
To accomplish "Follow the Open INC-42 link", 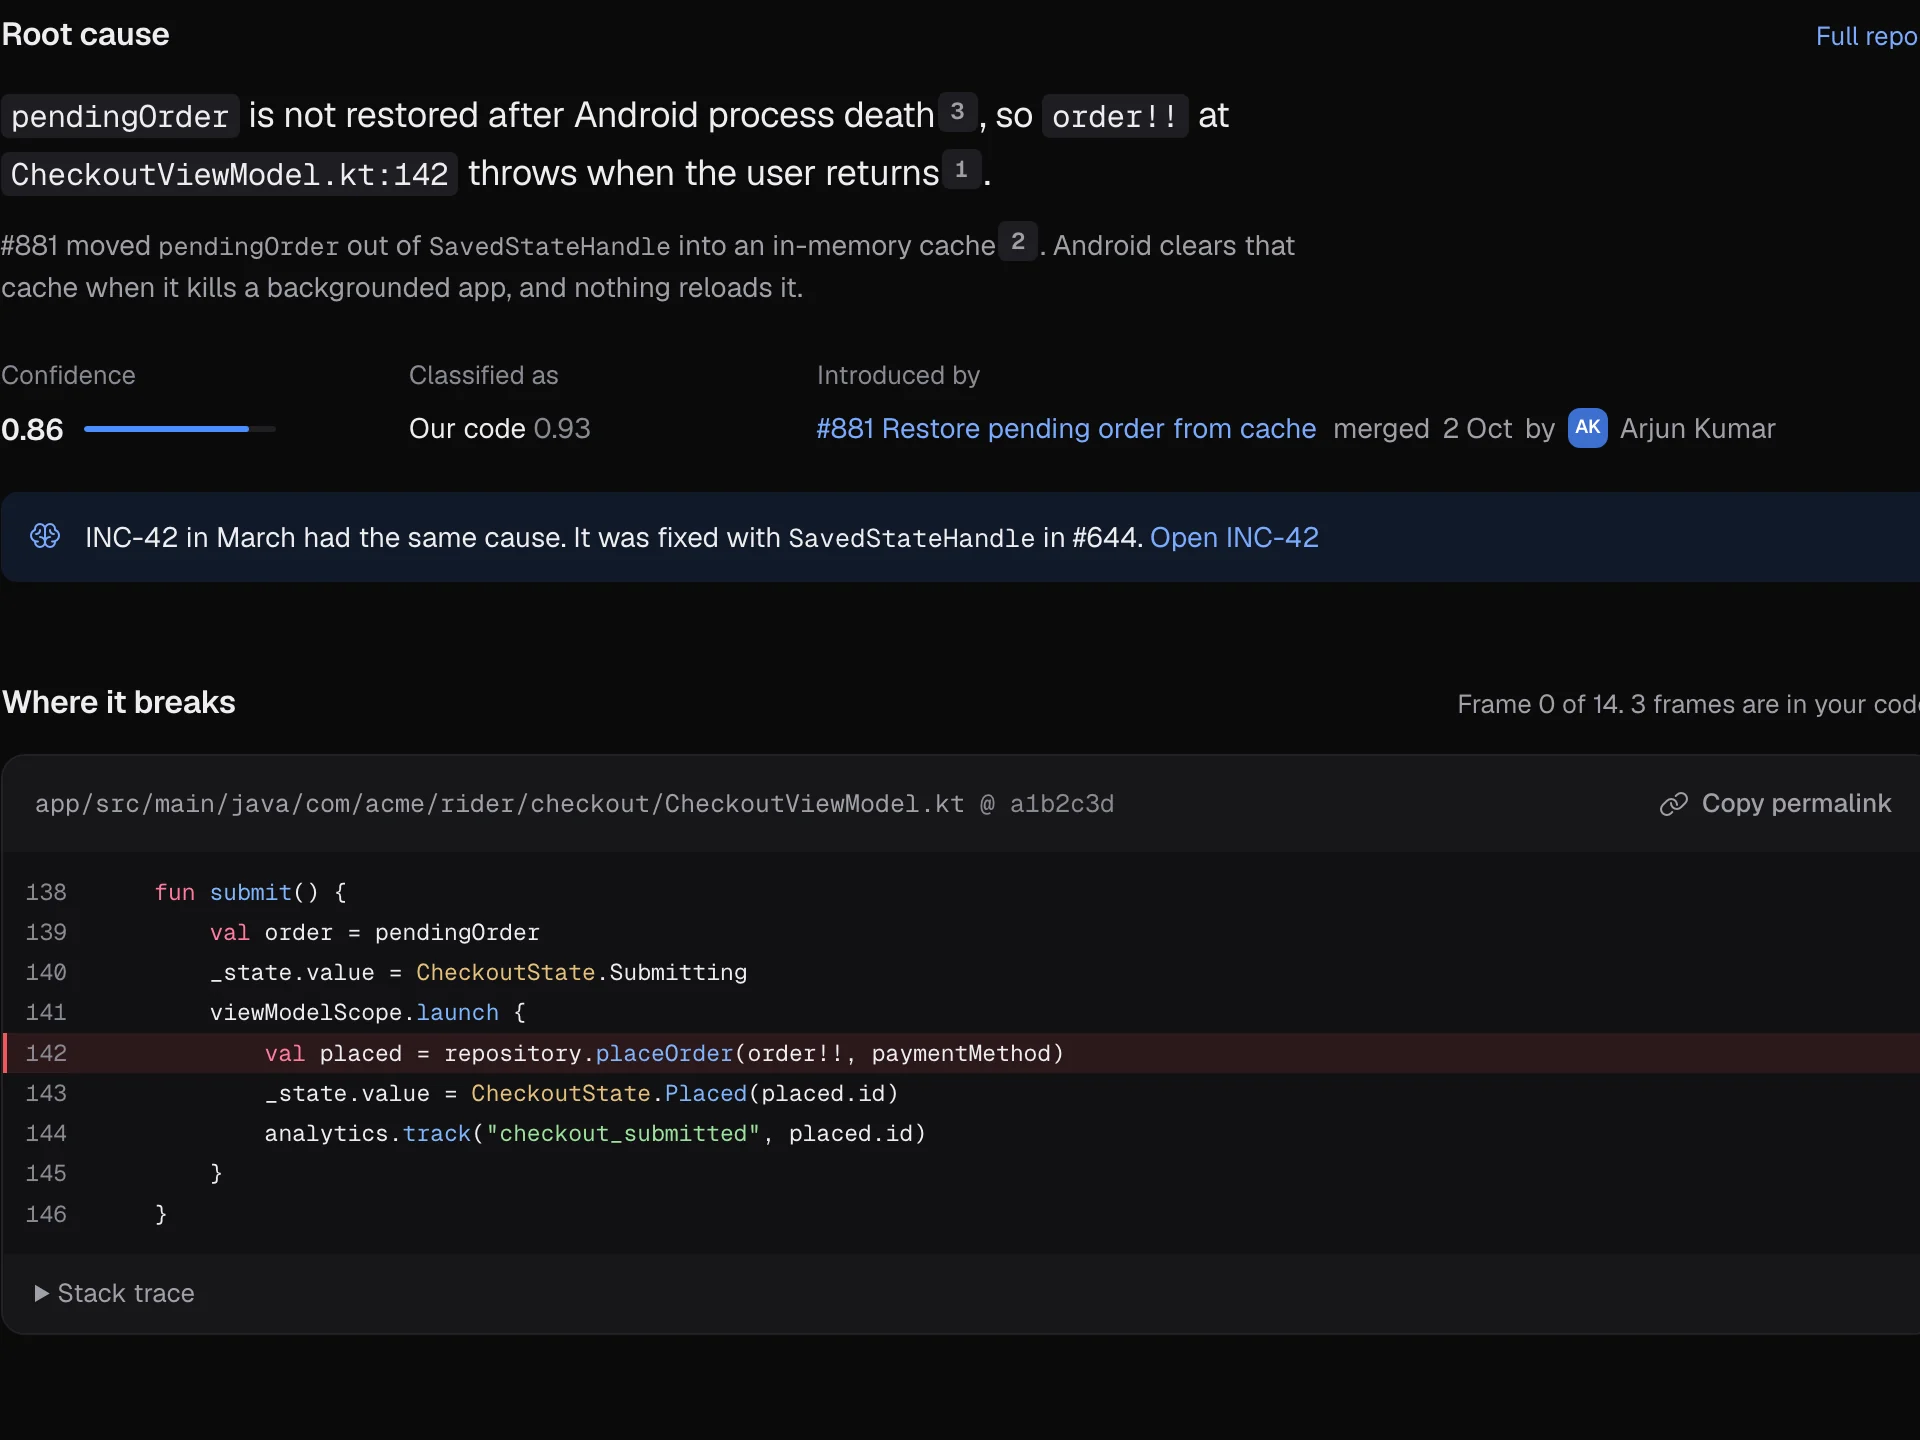I will point(1234,537).
